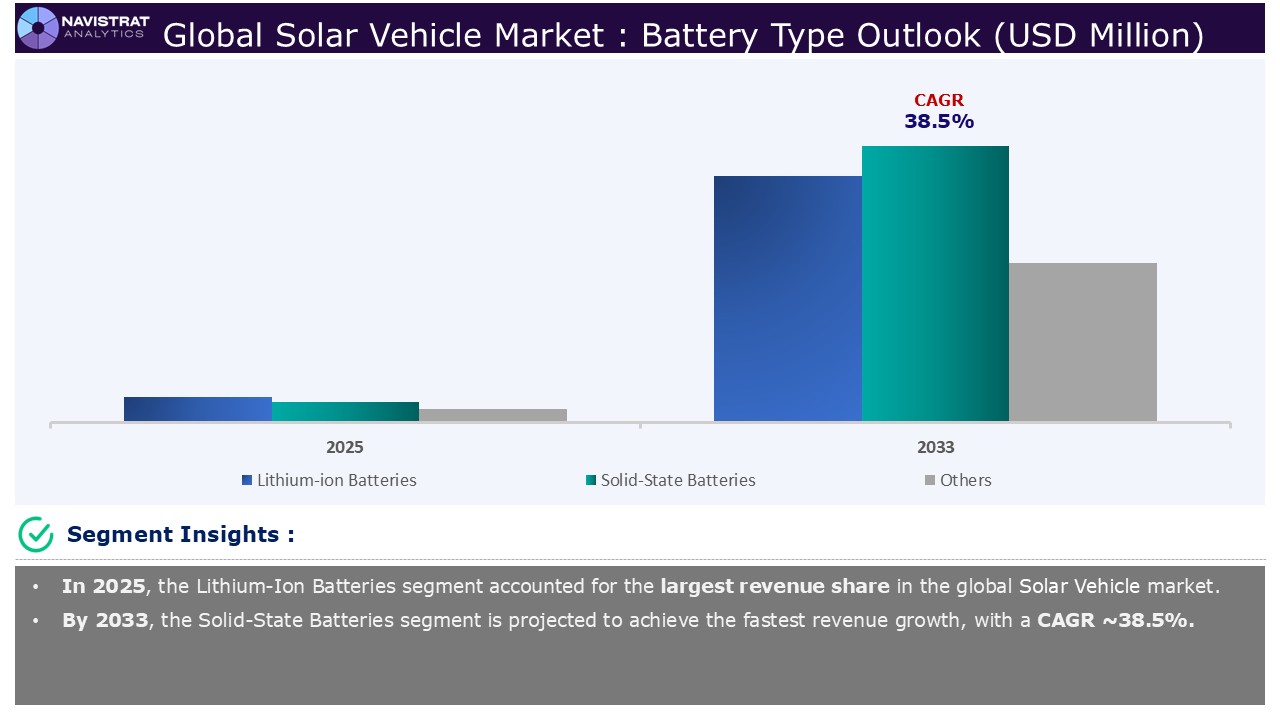Click the 2033 Others gray bar

coord(1083,342)
